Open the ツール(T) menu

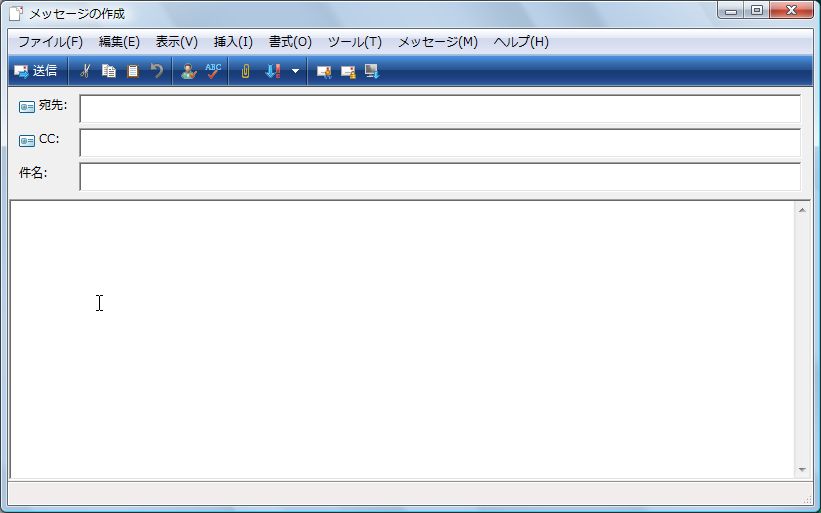click(x=355, y=42)
